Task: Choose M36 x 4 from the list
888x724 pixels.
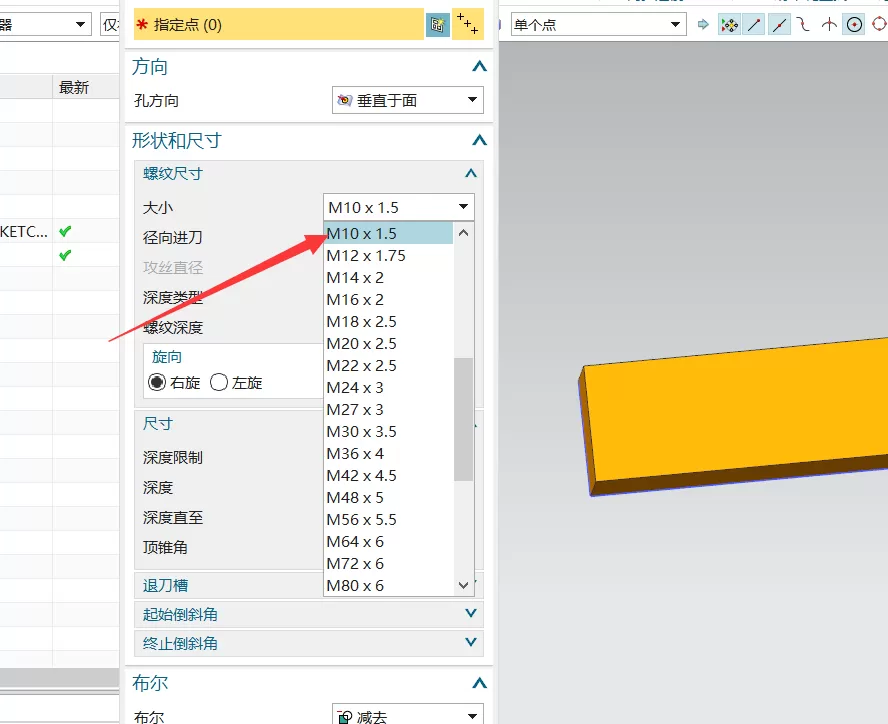Action: [x=388, y=454]
